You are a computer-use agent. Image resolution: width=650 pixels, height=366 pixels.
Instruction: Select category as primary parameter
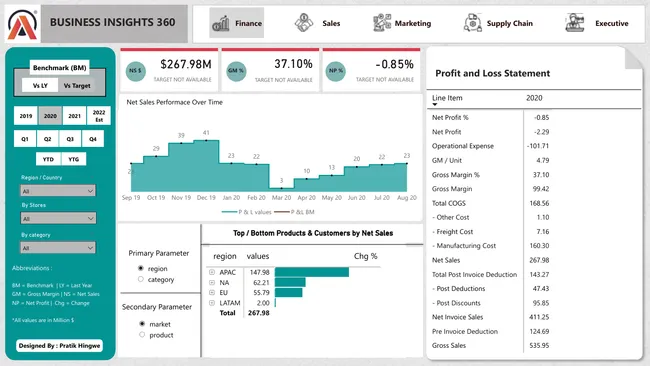[x=141, y=279]
